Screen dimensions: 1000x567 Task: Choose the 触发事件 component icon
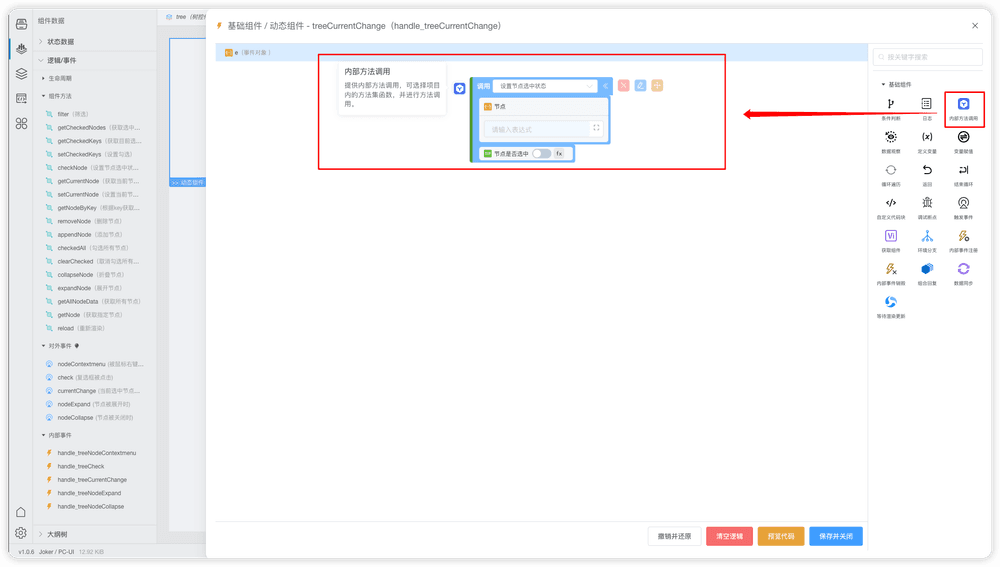point(963,203)
